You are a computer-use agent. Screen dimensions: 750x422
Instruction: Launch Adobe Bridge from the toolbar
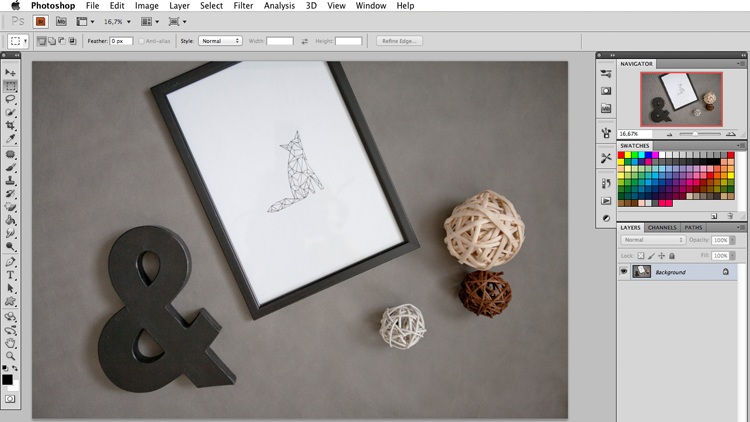point(41,22)
